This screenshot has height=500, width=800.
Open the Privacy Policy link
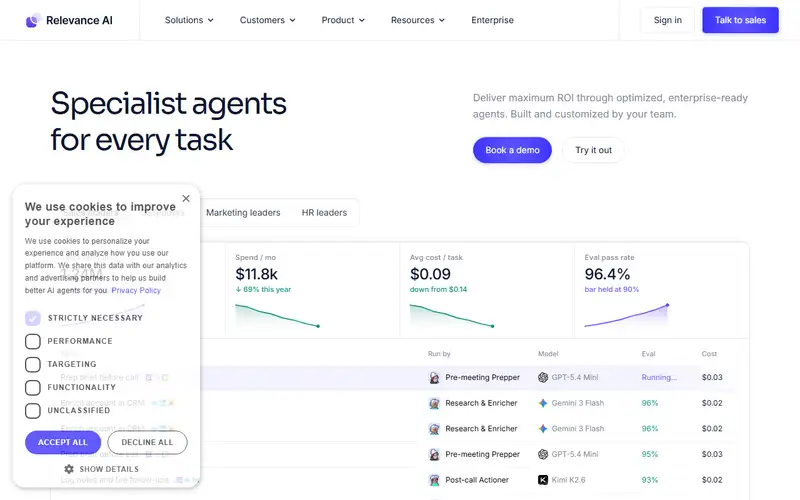136,290
